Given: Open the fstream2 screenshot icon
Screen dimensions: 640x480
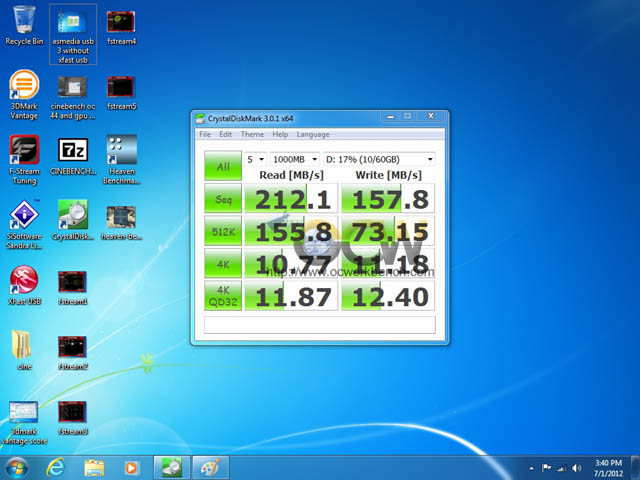Looking at the screenshot, I should [72, 353].
